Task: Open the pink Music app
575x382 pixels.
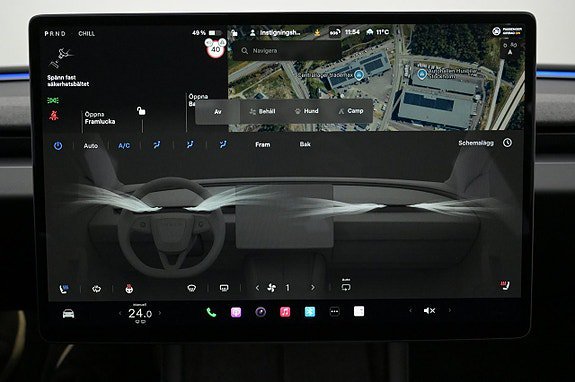Action: click(285, 312)
